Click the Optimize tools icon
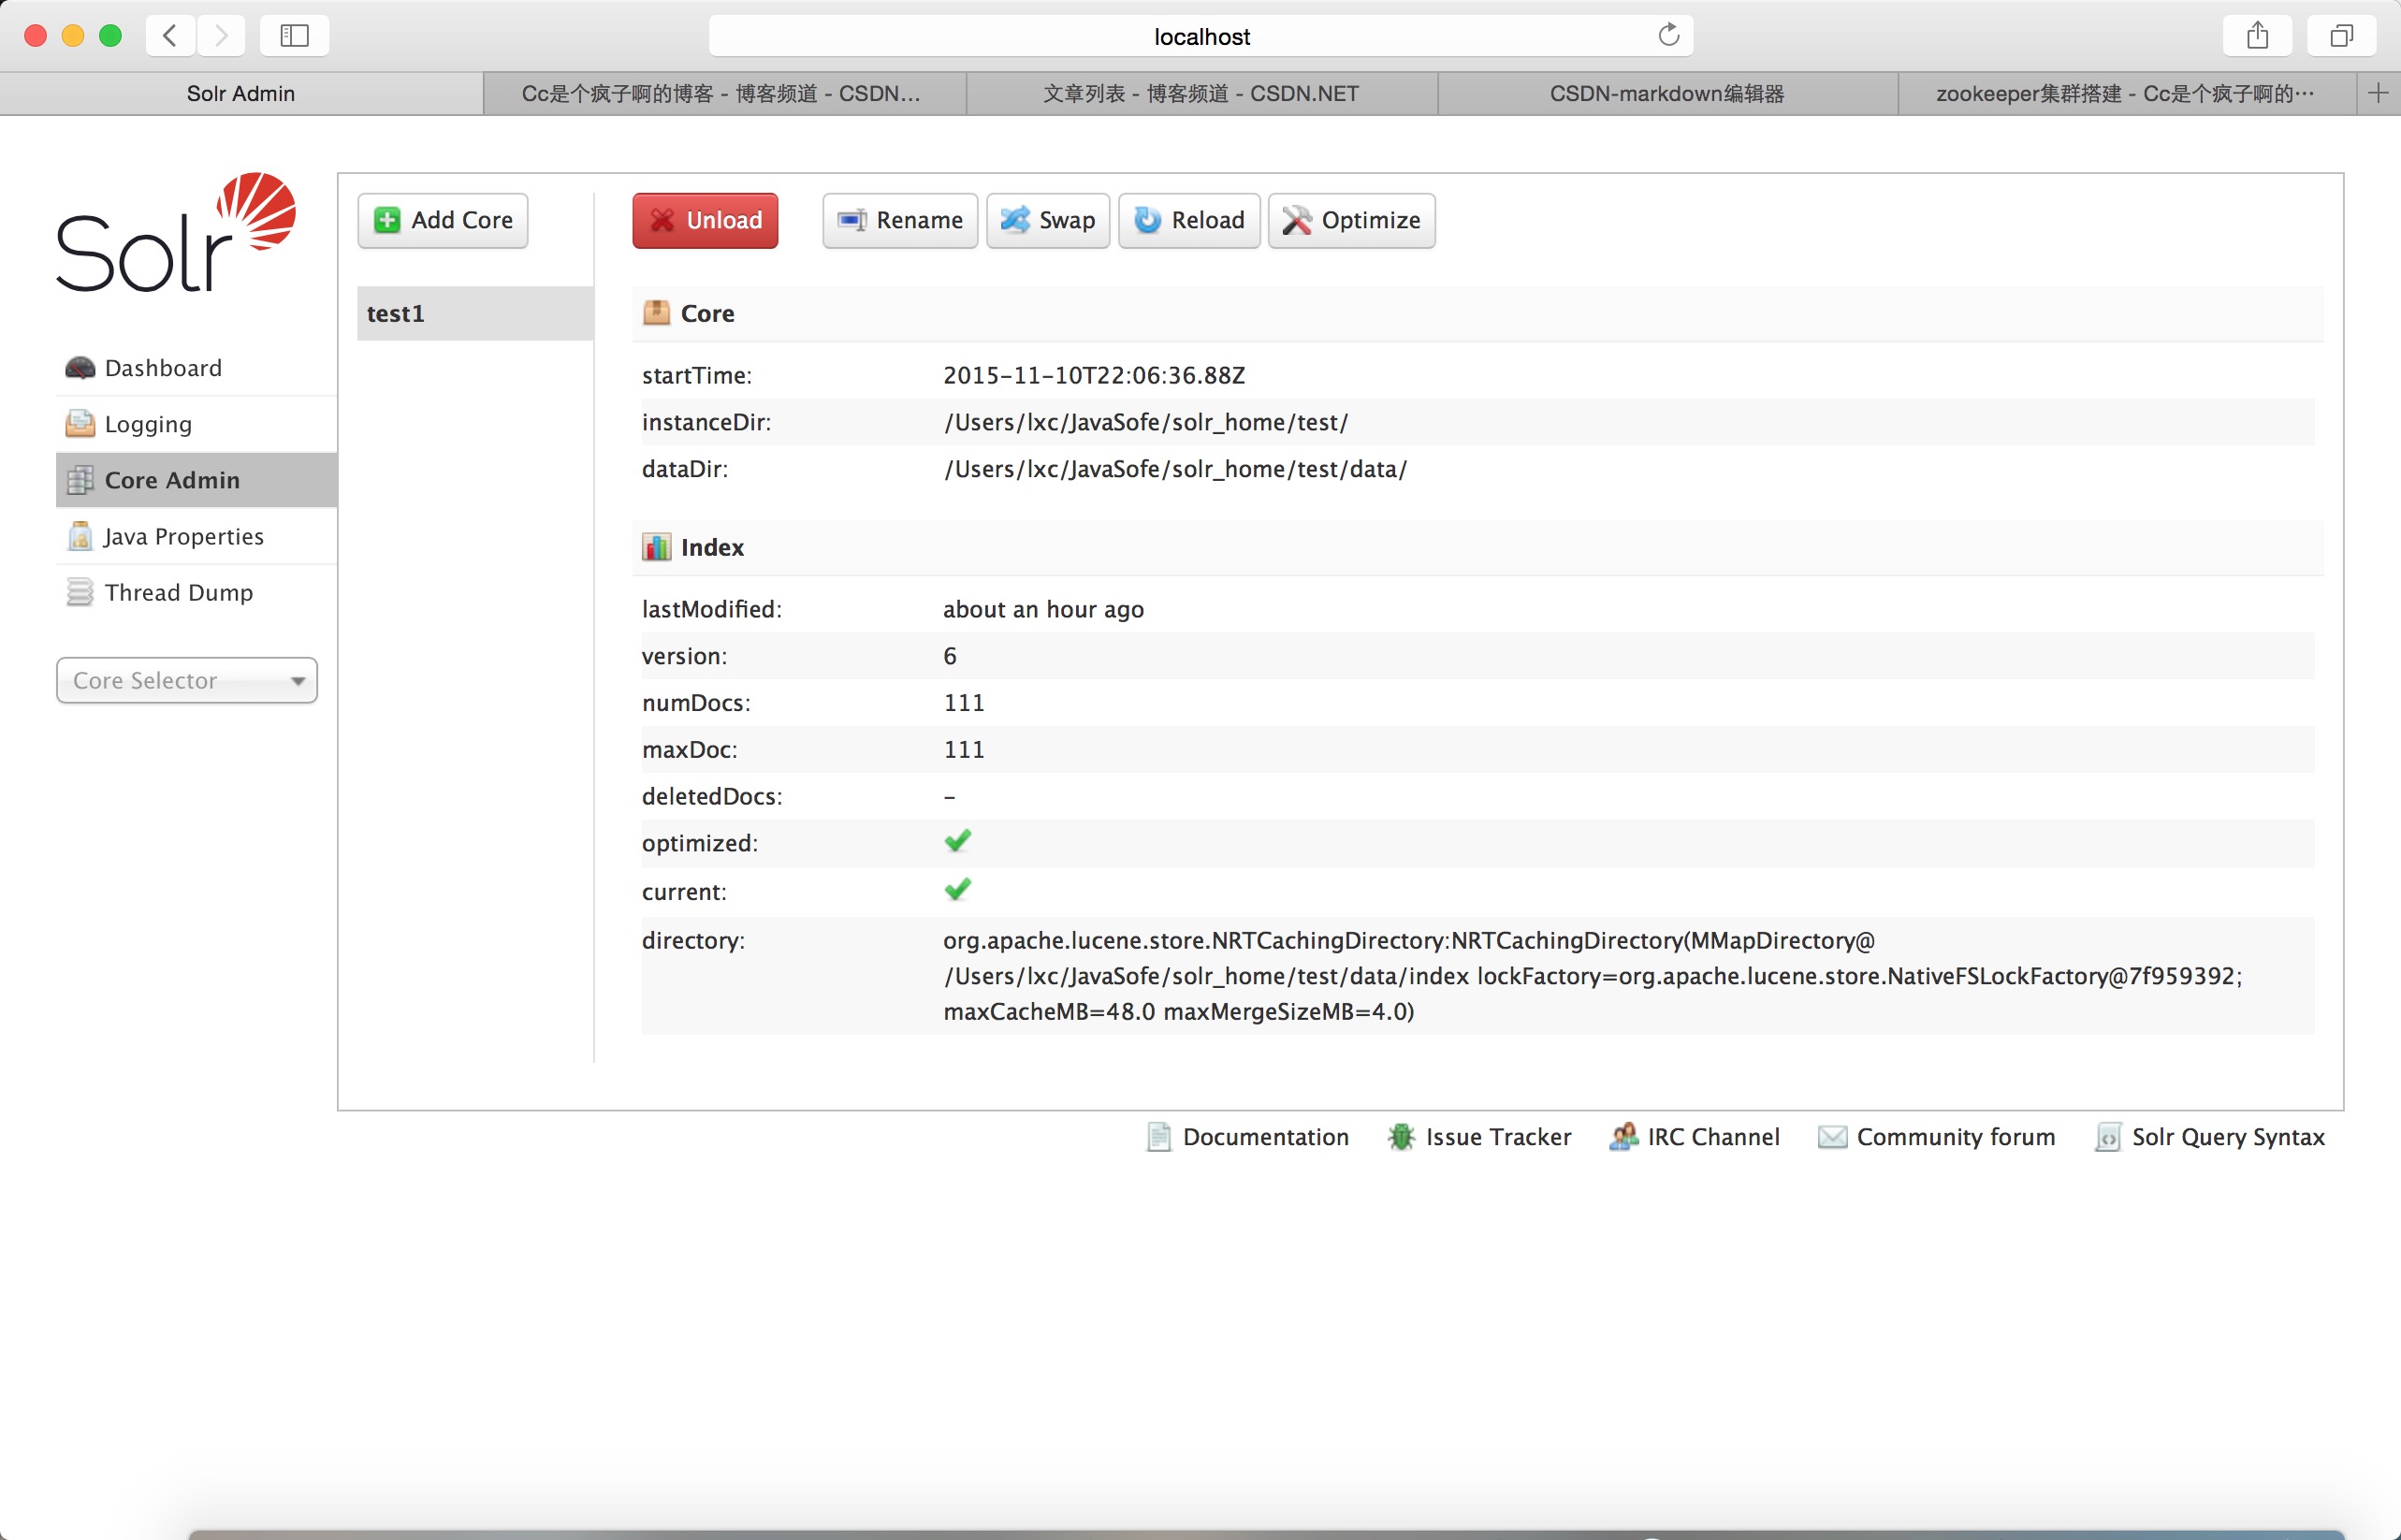2401x1540 pixels. [x=1297, y=220]
